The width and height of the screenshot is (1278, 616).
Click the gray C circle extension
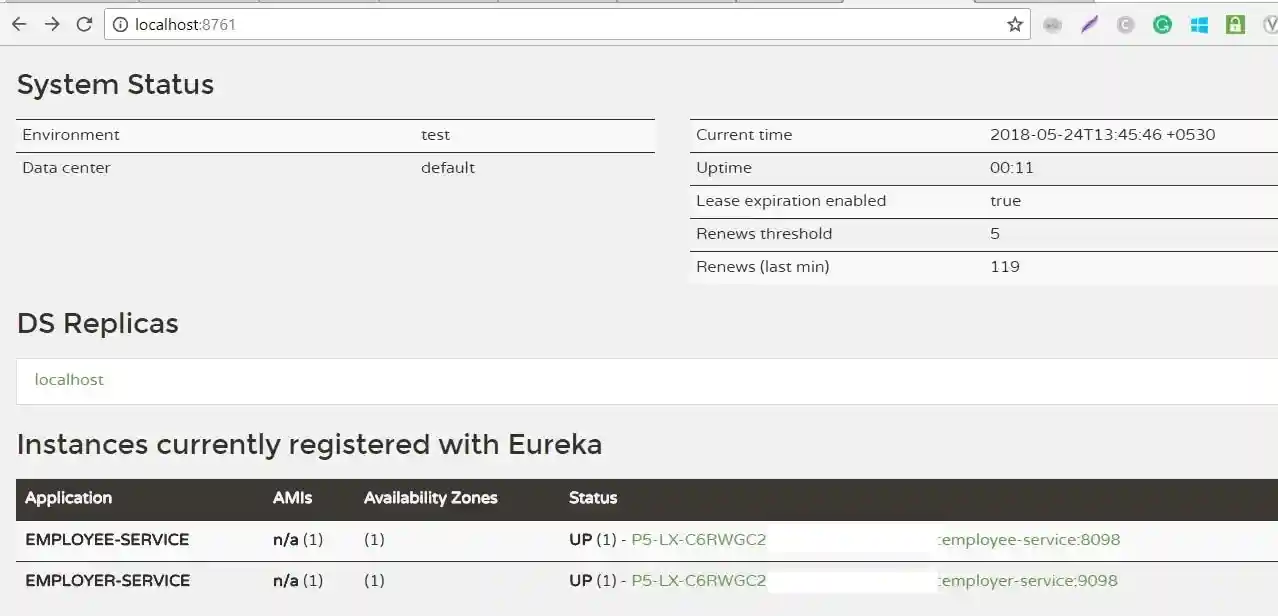coord(1126,25)
